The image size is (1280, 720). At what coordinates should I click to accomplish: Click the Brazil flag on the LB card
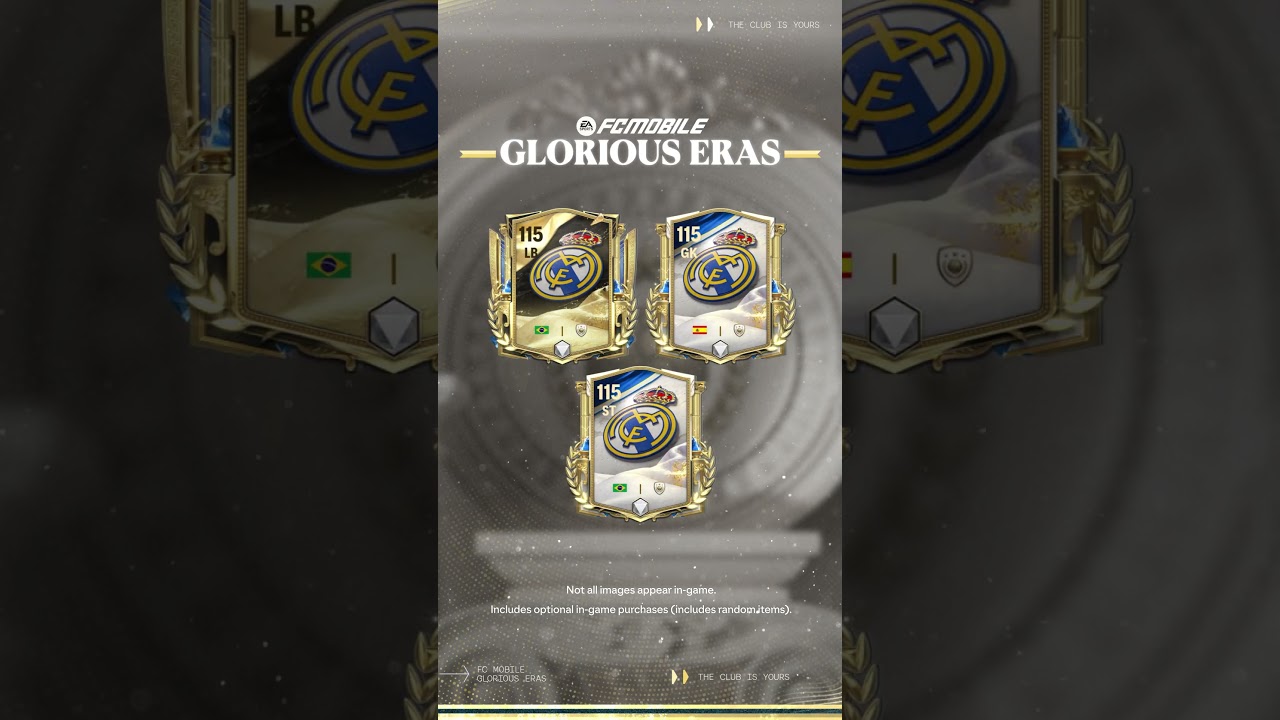pyautogui.click(x=542, y=330)
